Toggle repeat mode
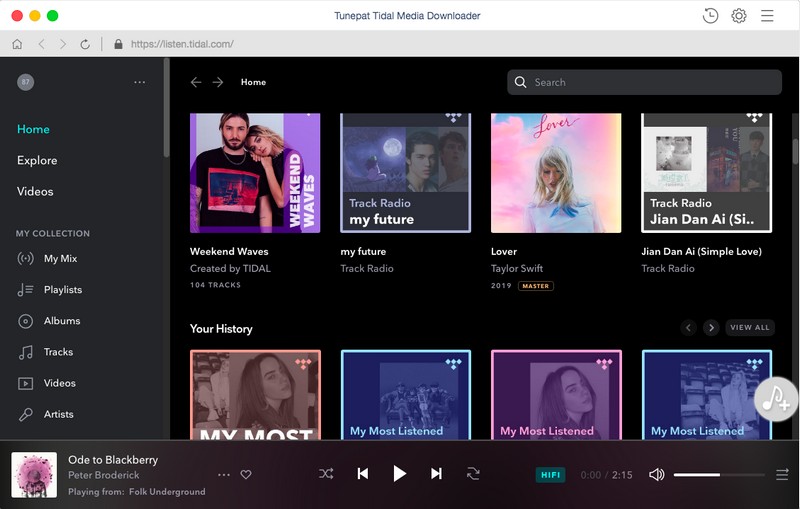Image resolution: width=800 pixels, height=509 pixels. pos(473,474)
